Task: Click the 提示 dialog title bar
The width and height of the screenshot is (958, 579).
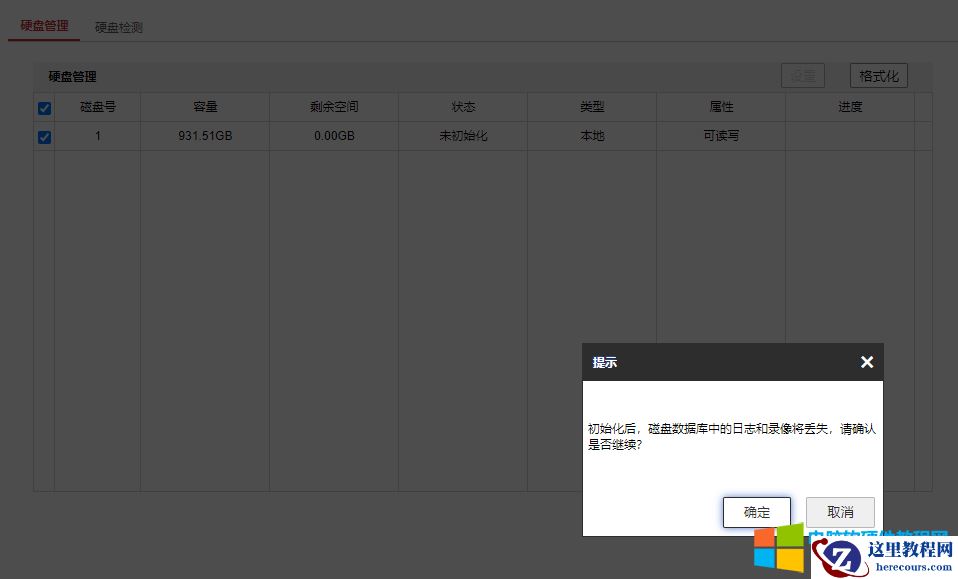Action: click(x=604, y=362)
